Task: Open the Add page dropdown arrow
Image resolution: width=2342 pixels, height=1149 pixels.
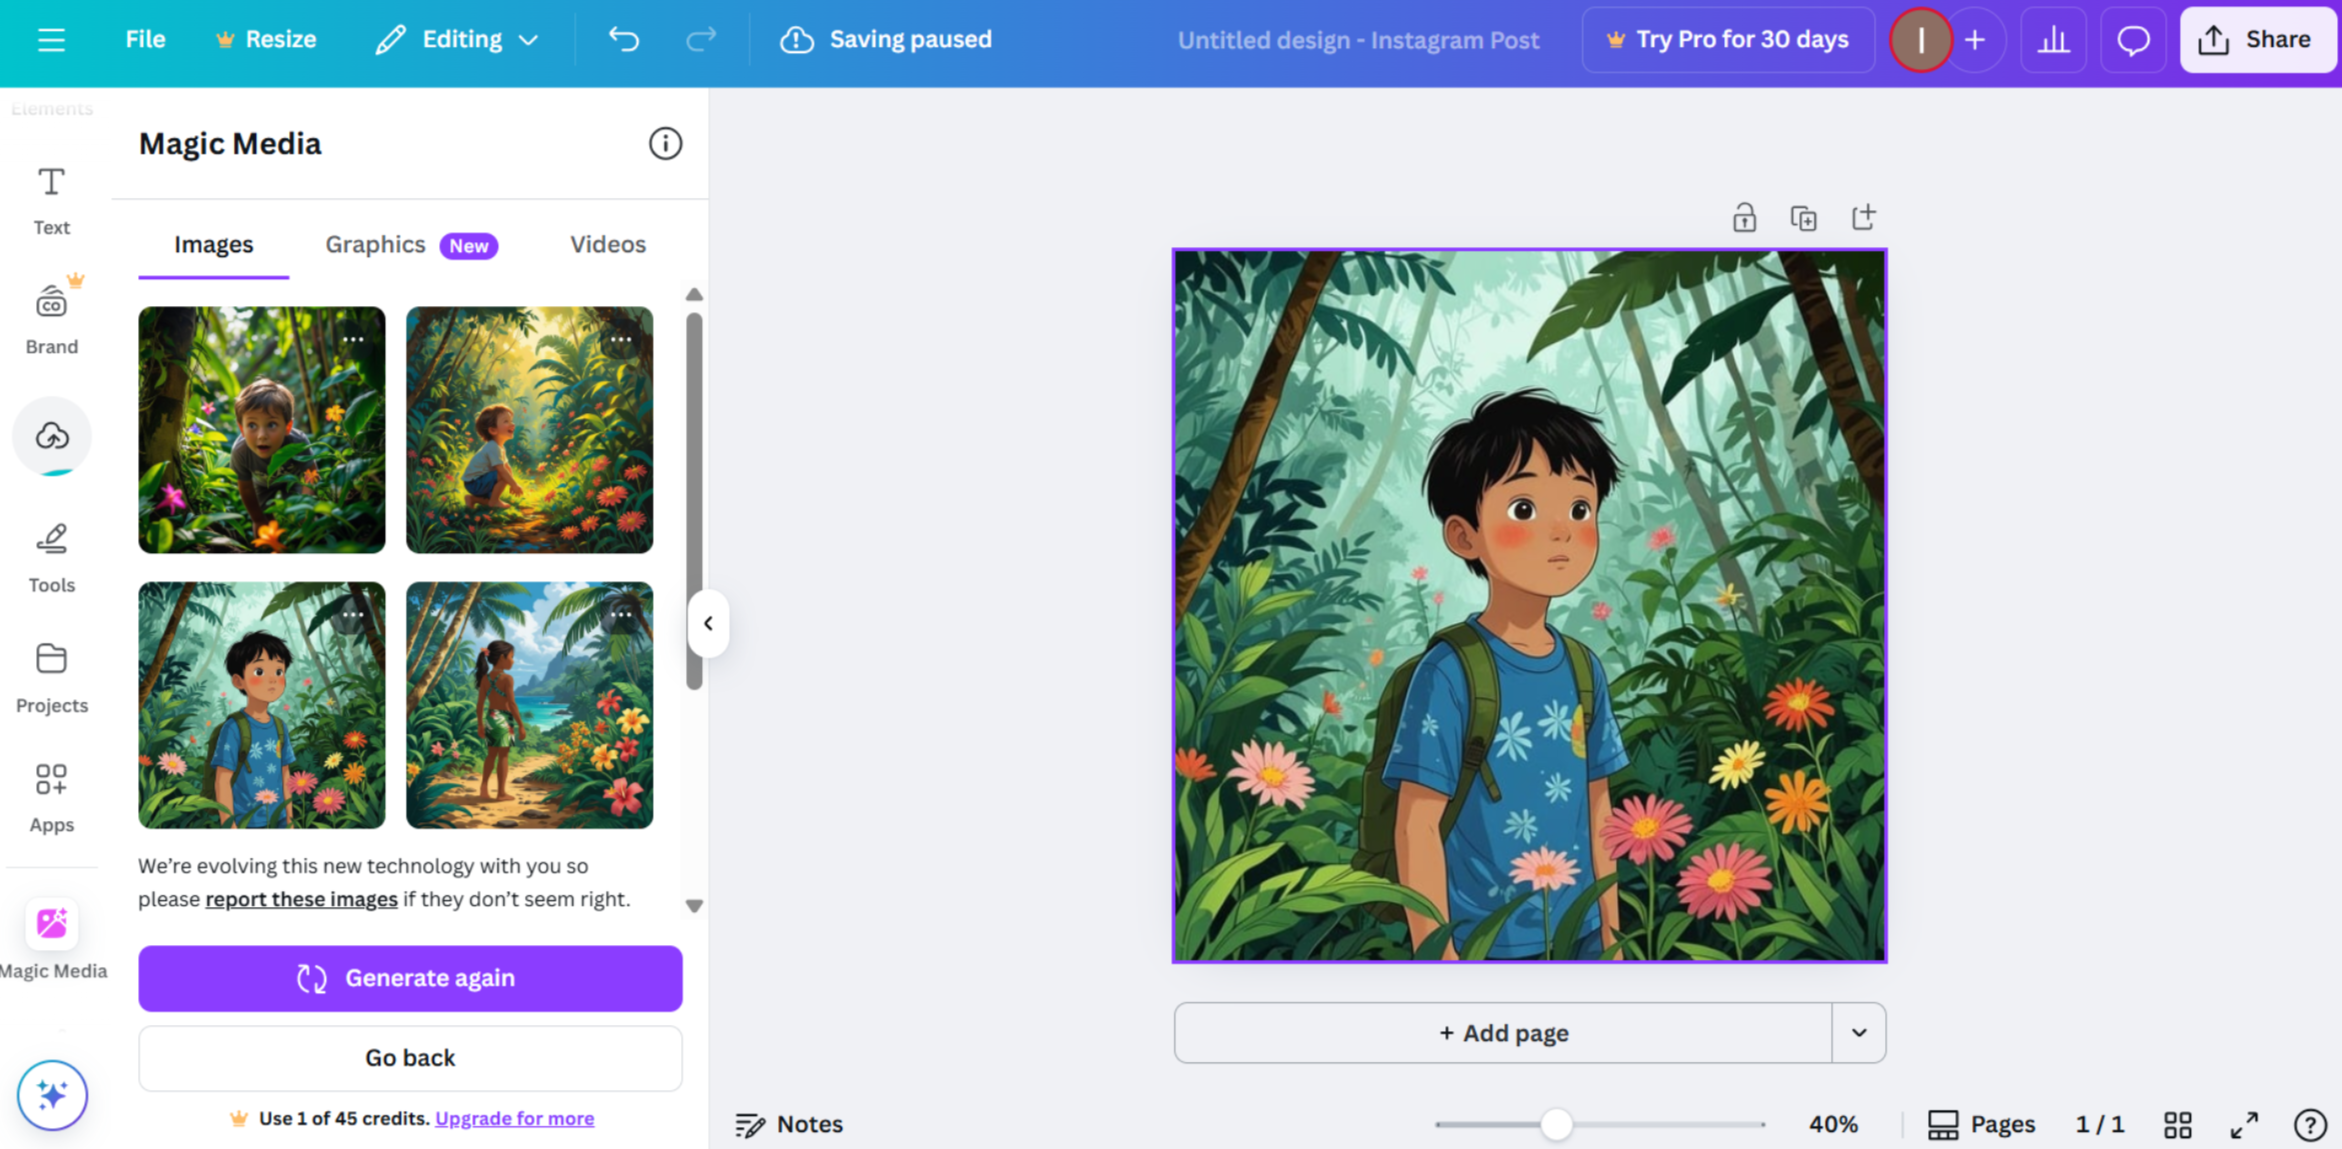Action: [1858, 1032]
